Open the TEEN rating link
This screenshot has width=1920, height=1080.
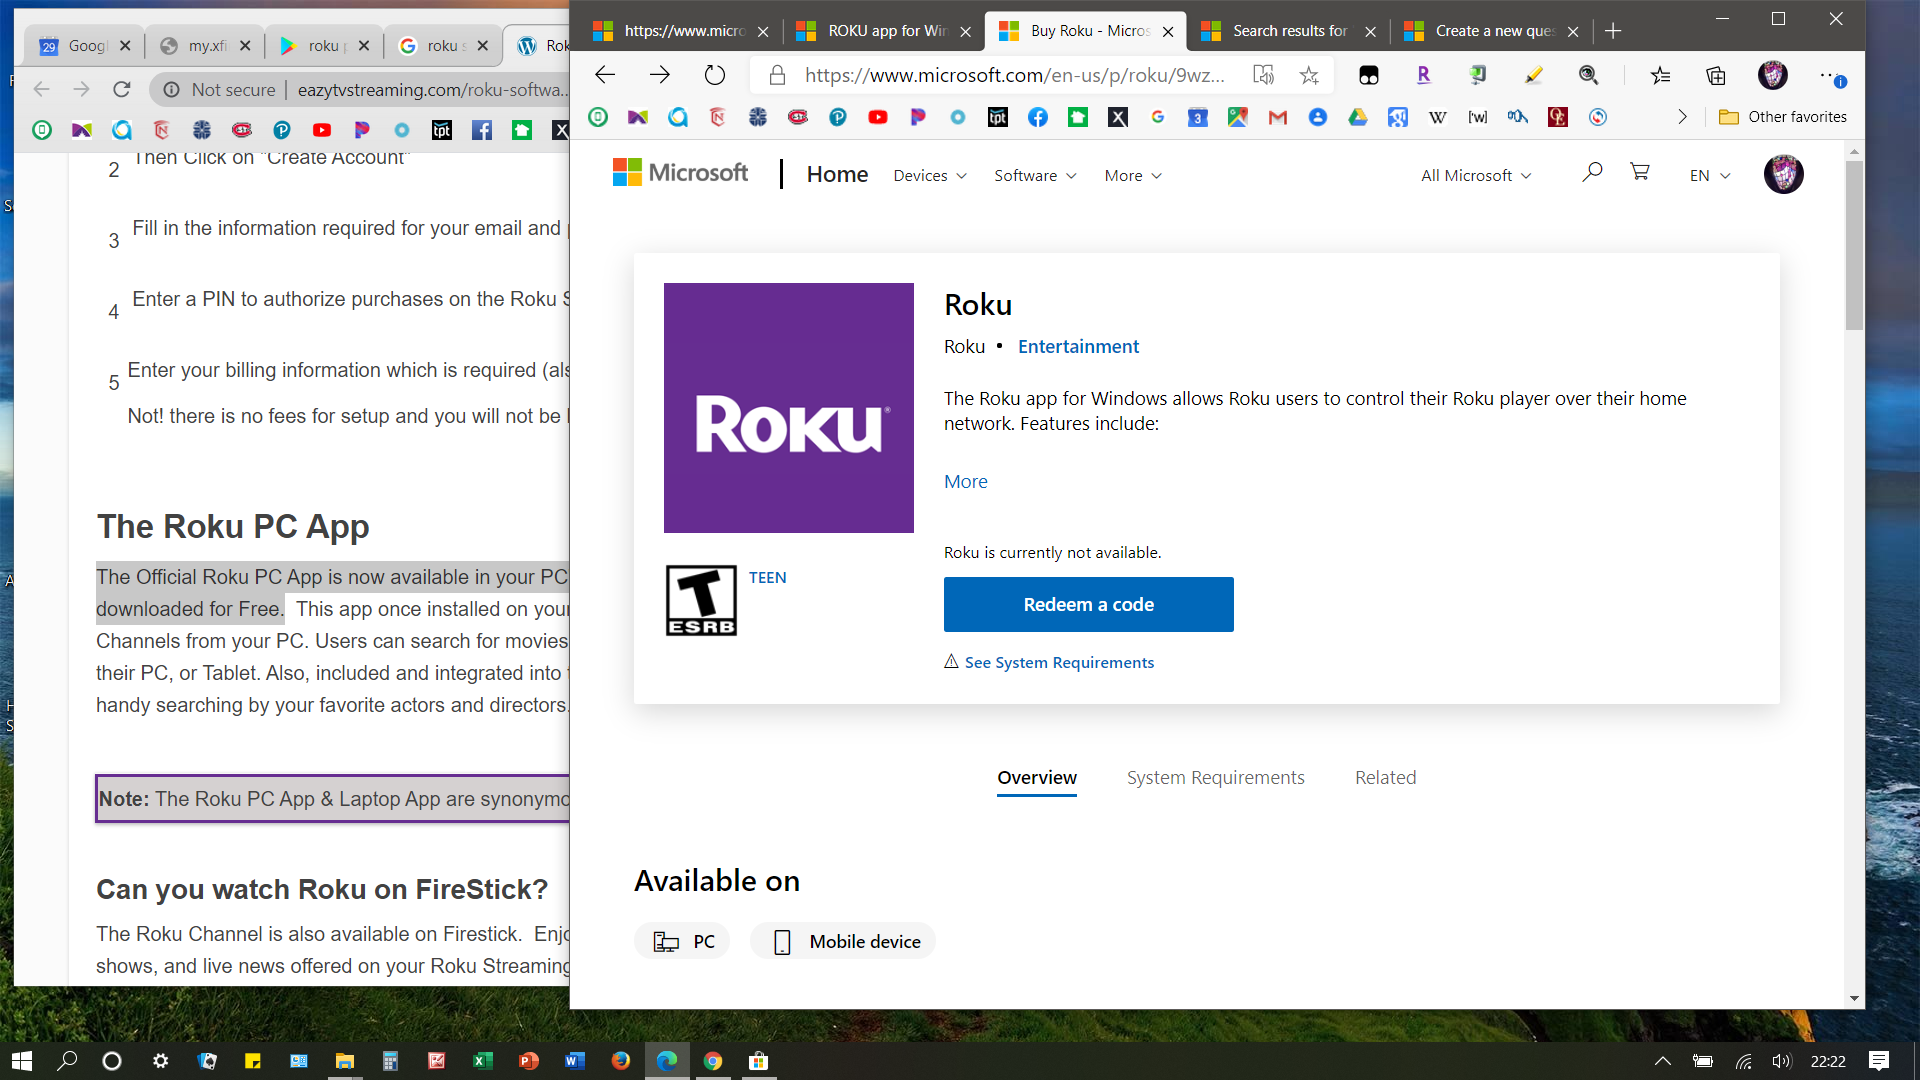coord(767,577)
